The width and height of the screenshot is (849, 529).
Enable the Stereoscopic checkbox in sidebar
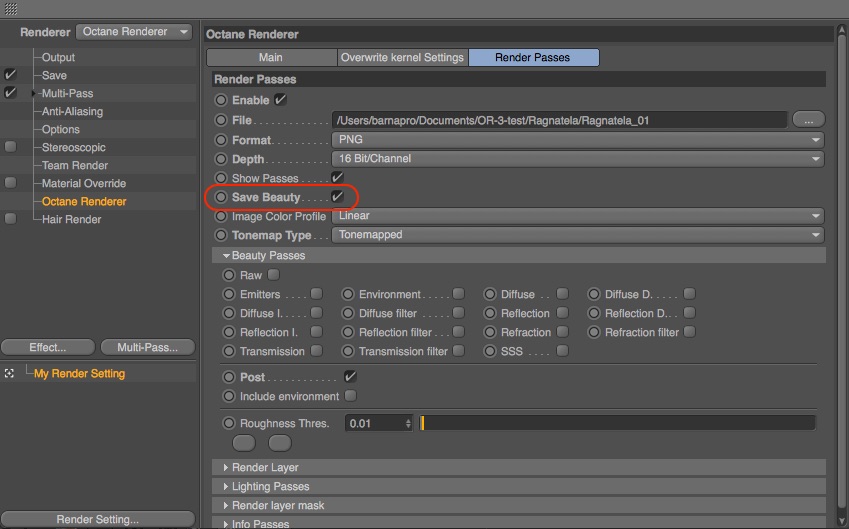(10, 147)
